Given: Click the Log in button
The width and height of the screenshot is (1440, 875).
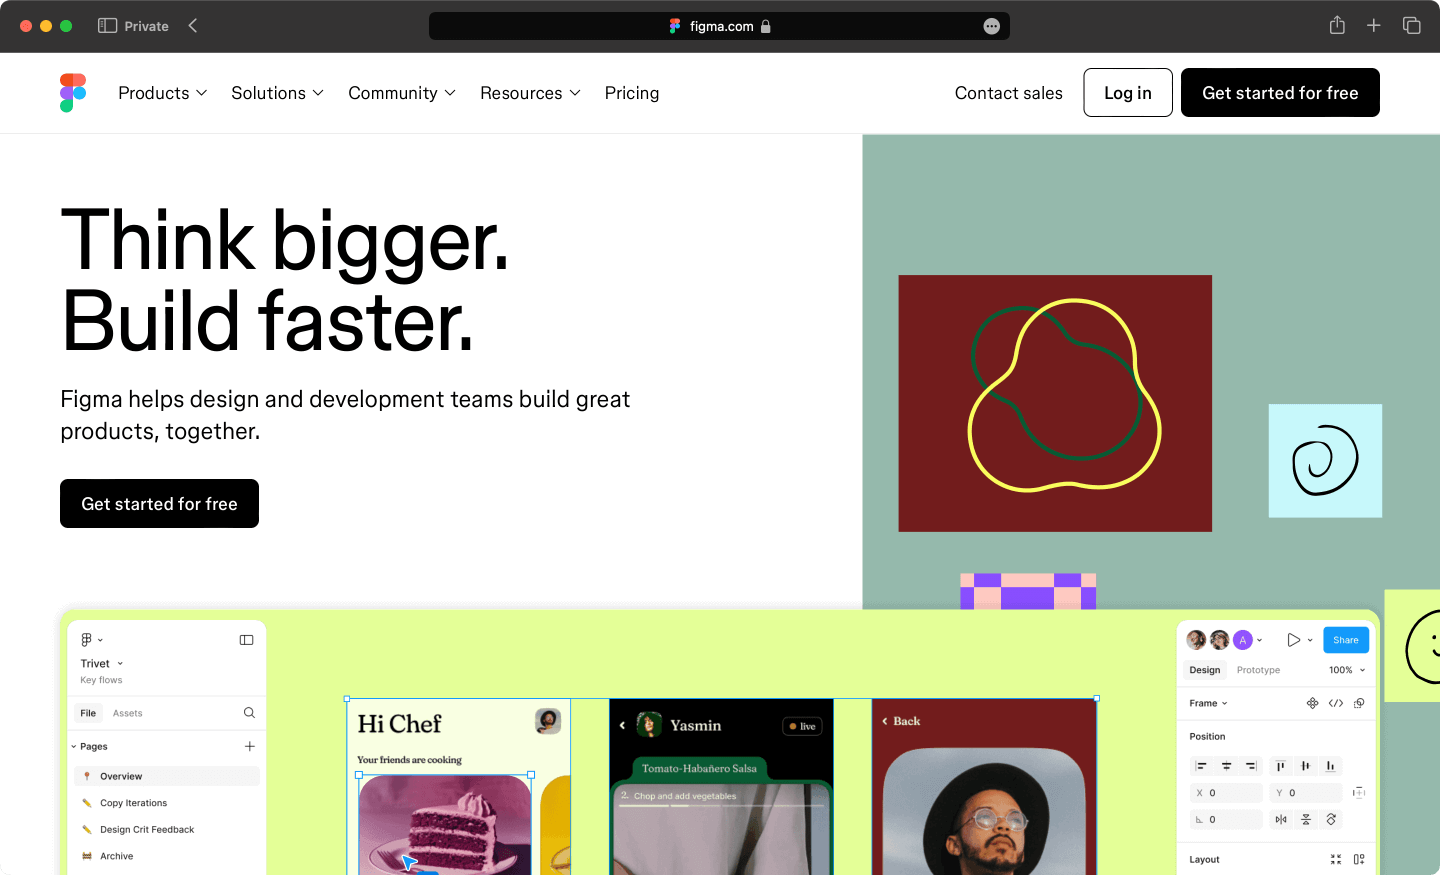Looking at the screenshot, I should 1127,93.
